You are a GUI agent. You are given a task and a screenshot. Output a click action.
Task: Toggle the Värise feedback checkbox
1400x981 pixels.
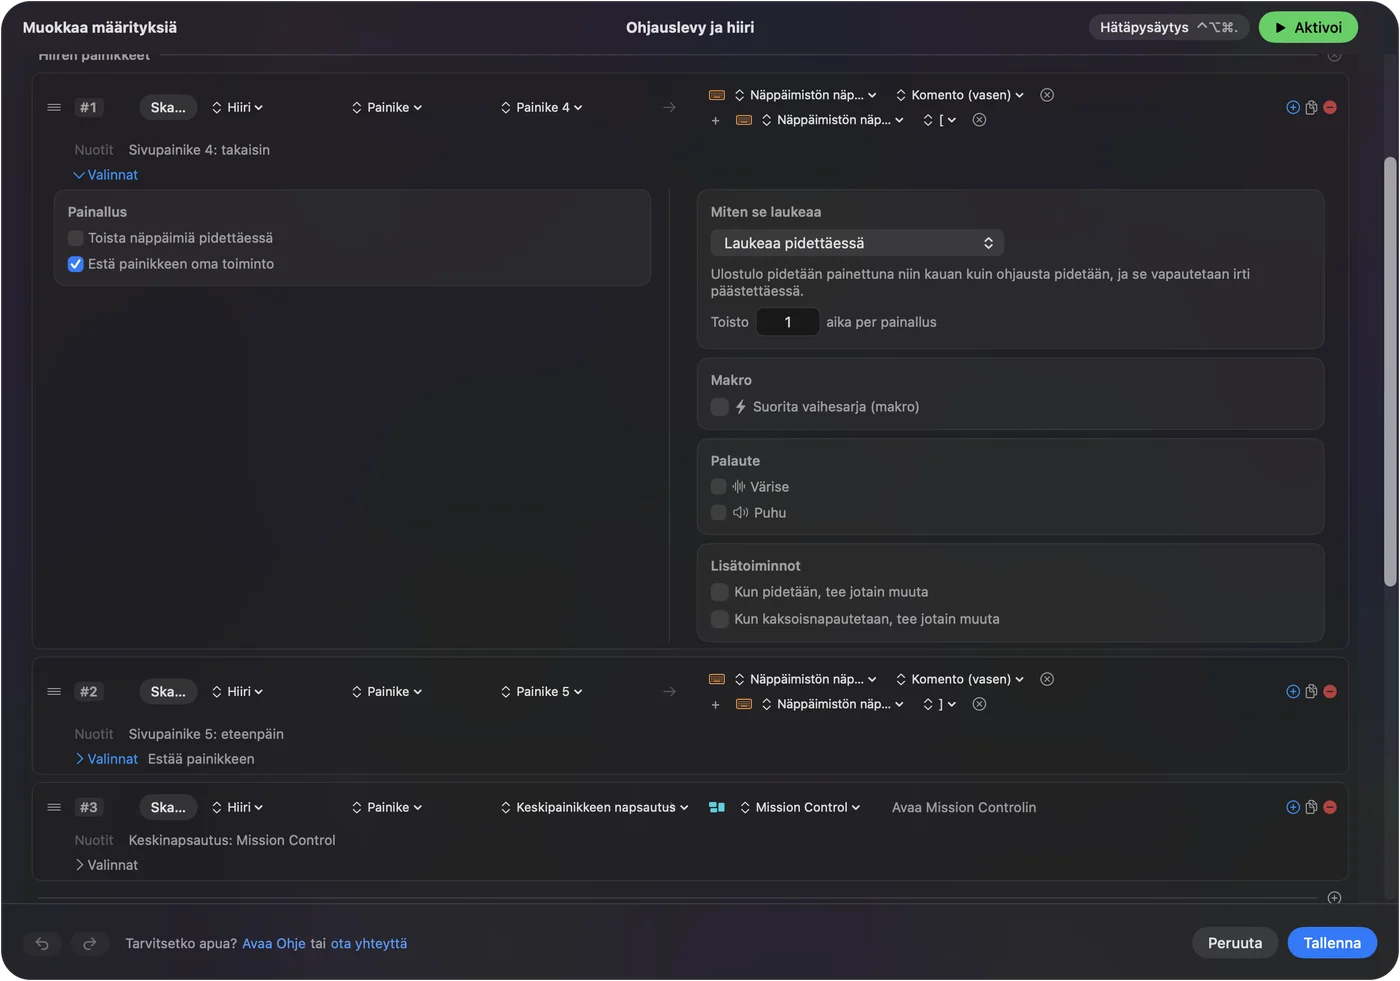pos(718,487)
